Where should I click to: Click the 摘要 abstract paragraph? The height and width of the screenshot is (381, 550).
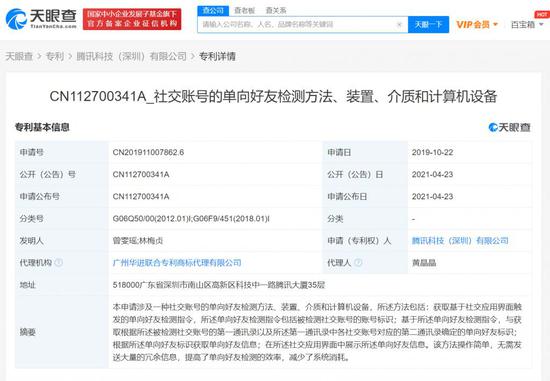[x=317, y=332]
